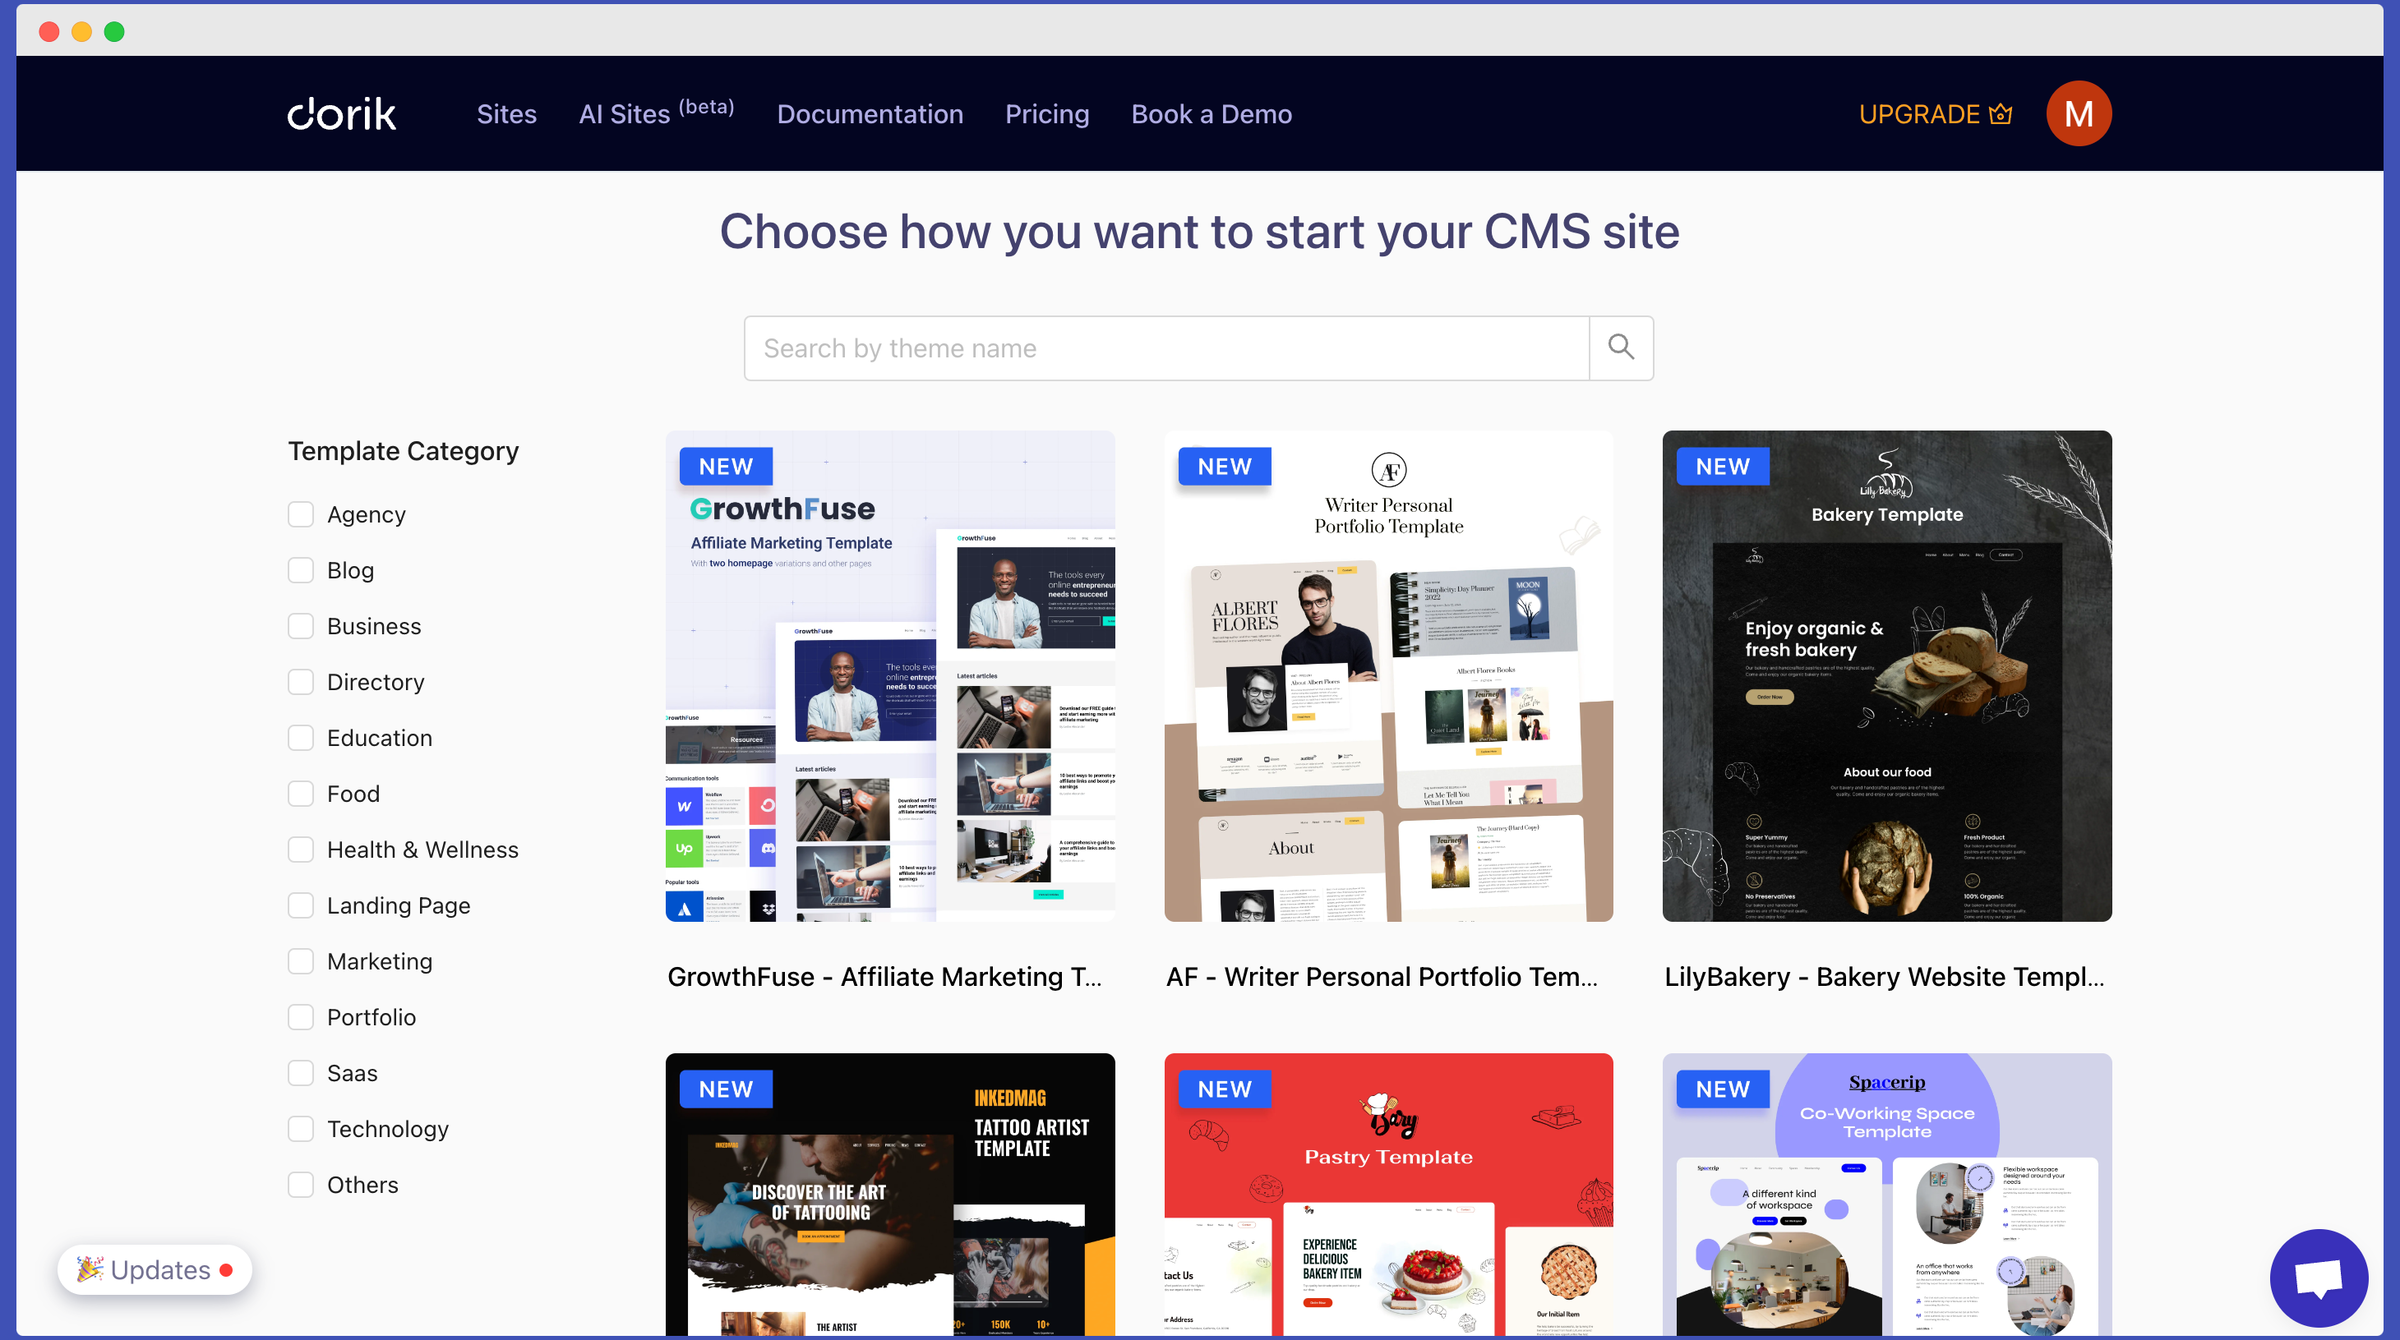Select the Pricing menu tab

click(x=1047, y=114)
